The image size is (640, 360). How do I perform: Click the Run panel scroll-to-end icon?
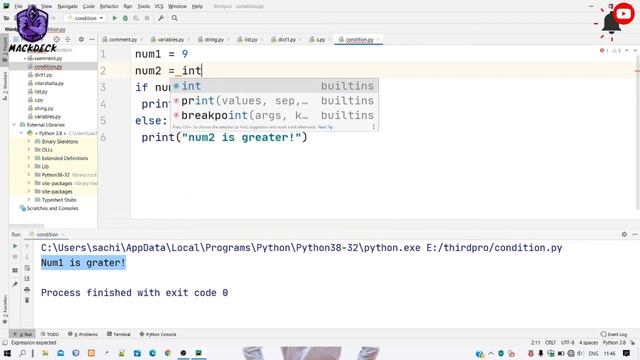(x=27, y=278)
